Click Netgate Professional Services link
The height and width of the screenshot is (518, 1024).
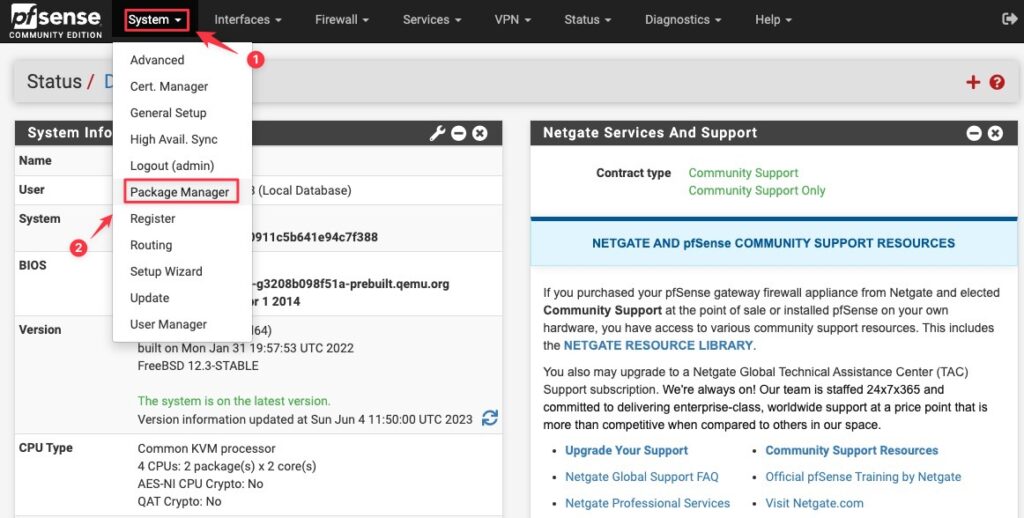click(x=647, y=503)
